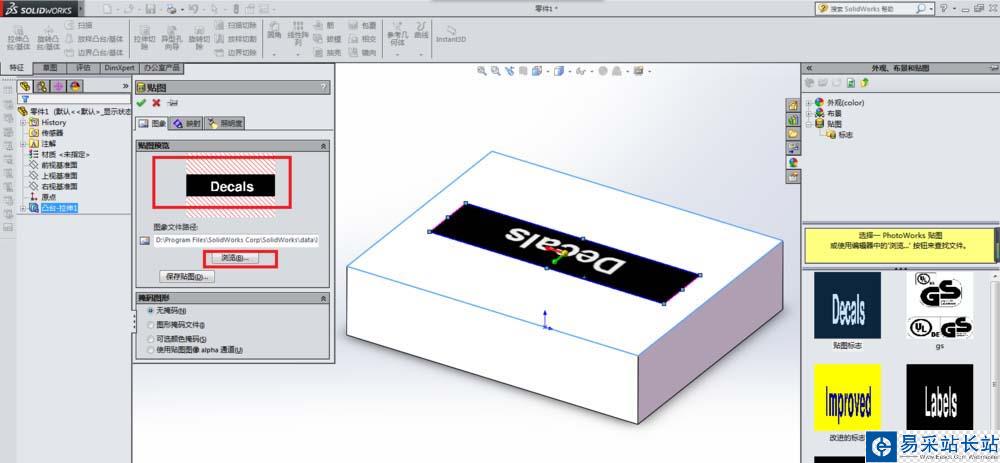Select the yellow Improved decal thumbnail
The image size is (1000, 463).
[848, 397]
